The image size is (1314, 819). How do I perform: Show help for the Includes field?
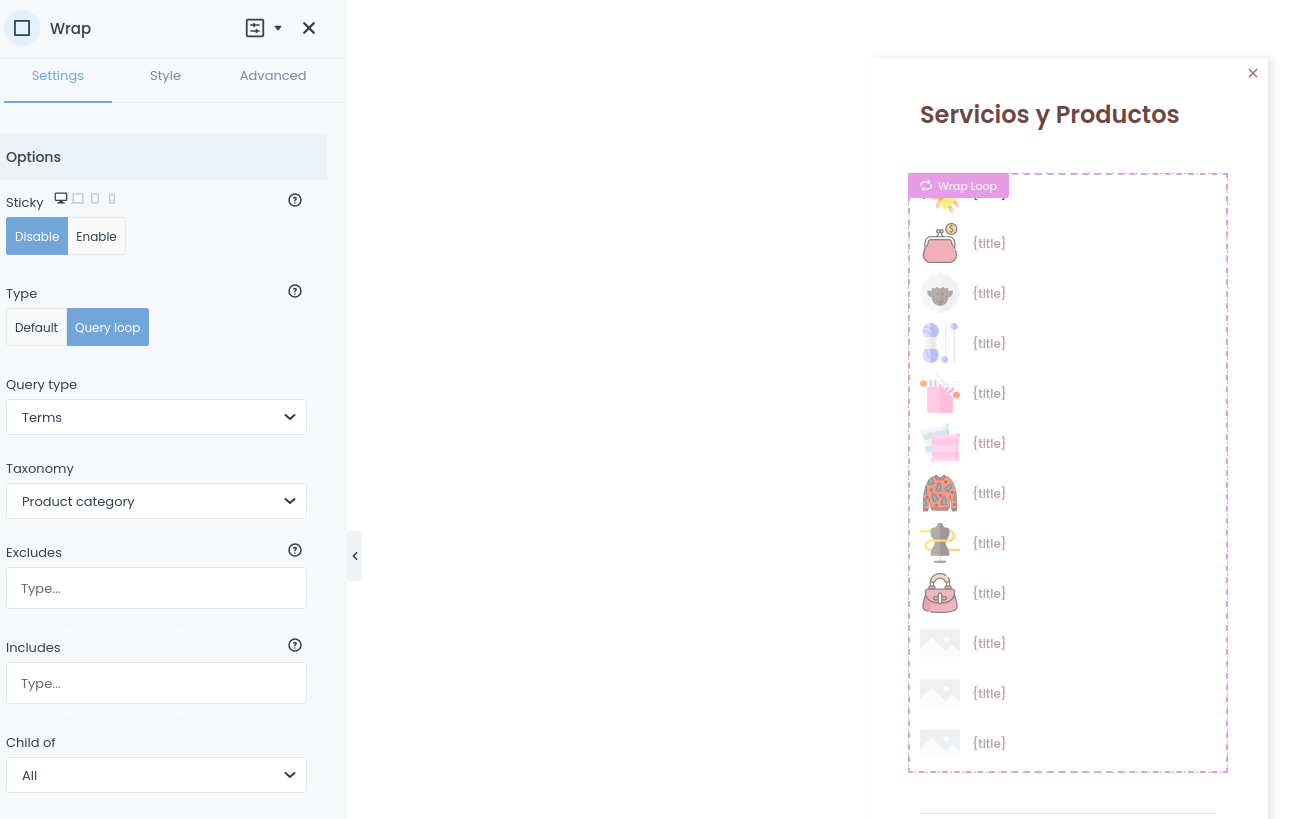point(295,645)
